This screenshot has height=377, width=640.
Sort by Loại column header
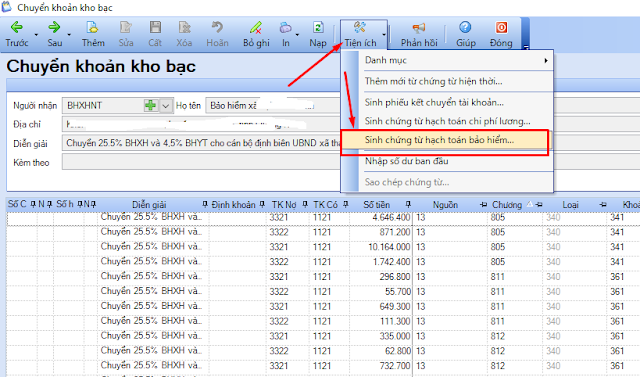(570, 204)
